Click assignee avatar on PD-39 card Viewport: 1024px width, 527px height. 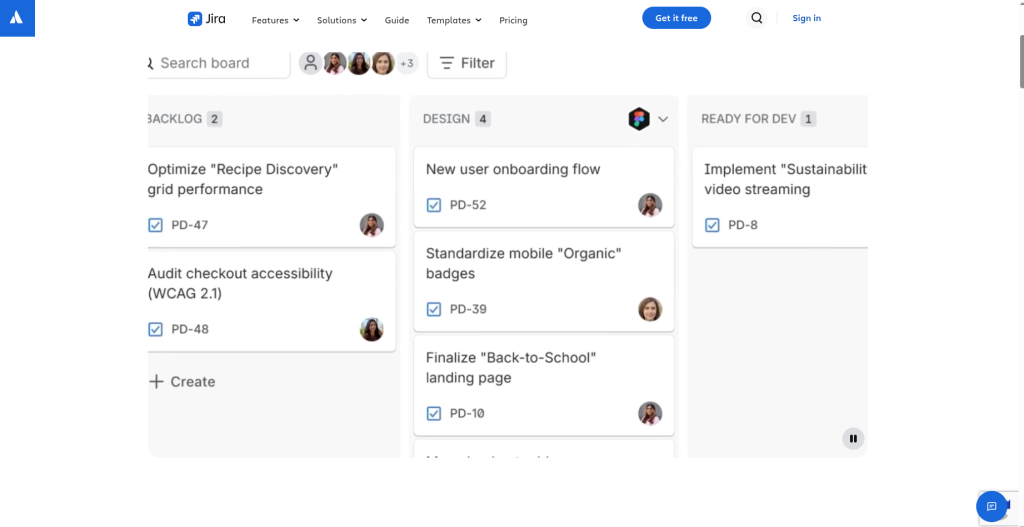tap(650, 310)
